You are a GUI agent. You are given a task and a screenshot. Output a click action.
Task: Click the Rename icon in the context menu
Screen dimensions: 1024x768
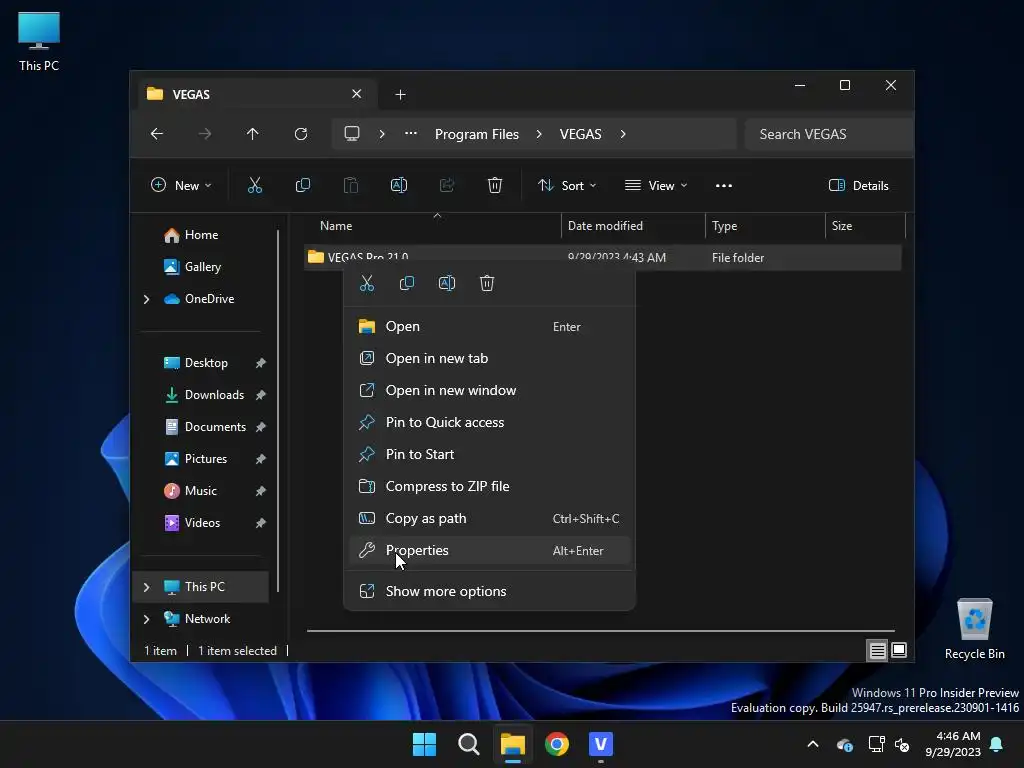447,283
